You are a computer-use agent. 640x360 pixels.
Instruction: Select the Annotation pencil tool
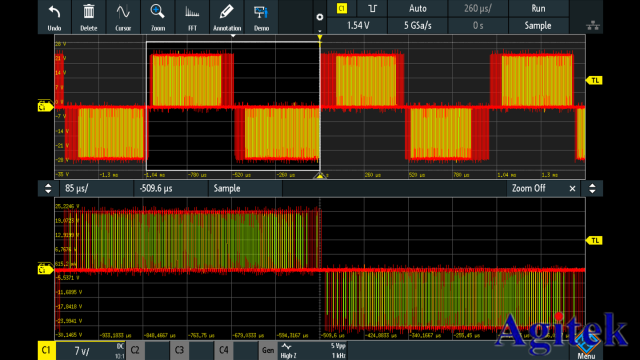227,17
